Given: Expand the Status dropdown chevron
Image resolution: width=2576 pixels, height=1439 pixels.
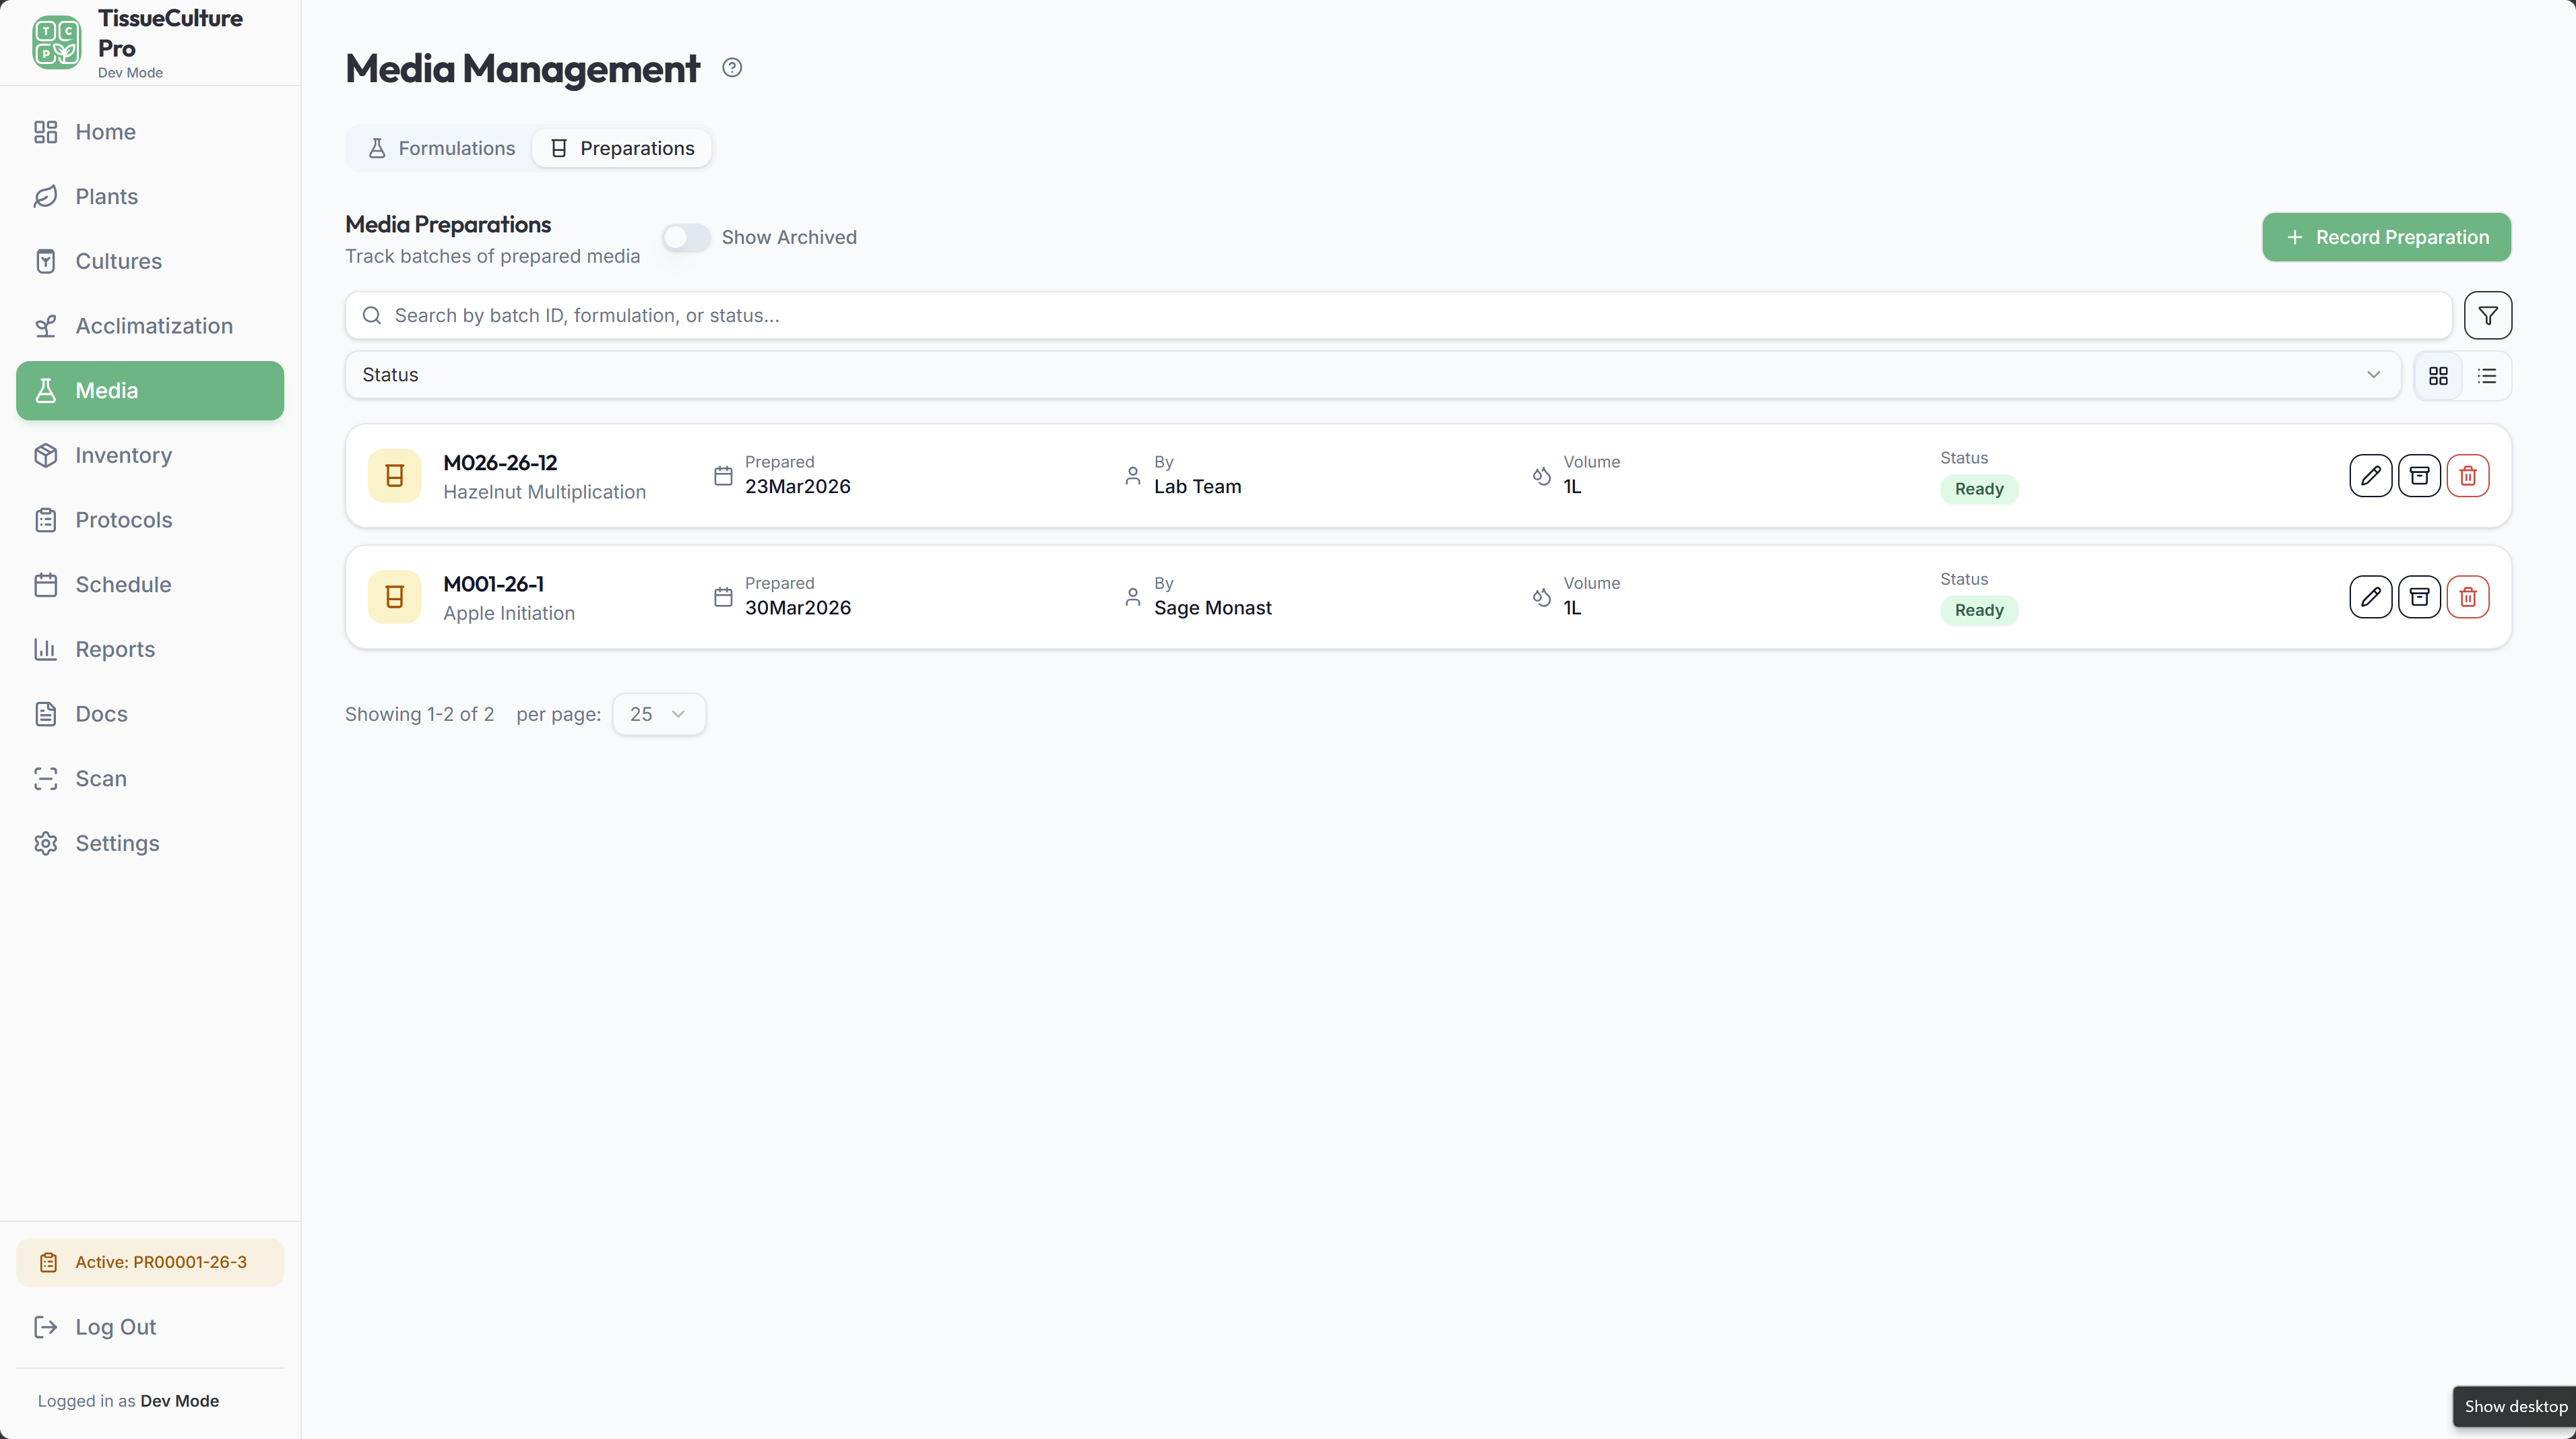Looking at the screenshot, I should point(2373,375).
